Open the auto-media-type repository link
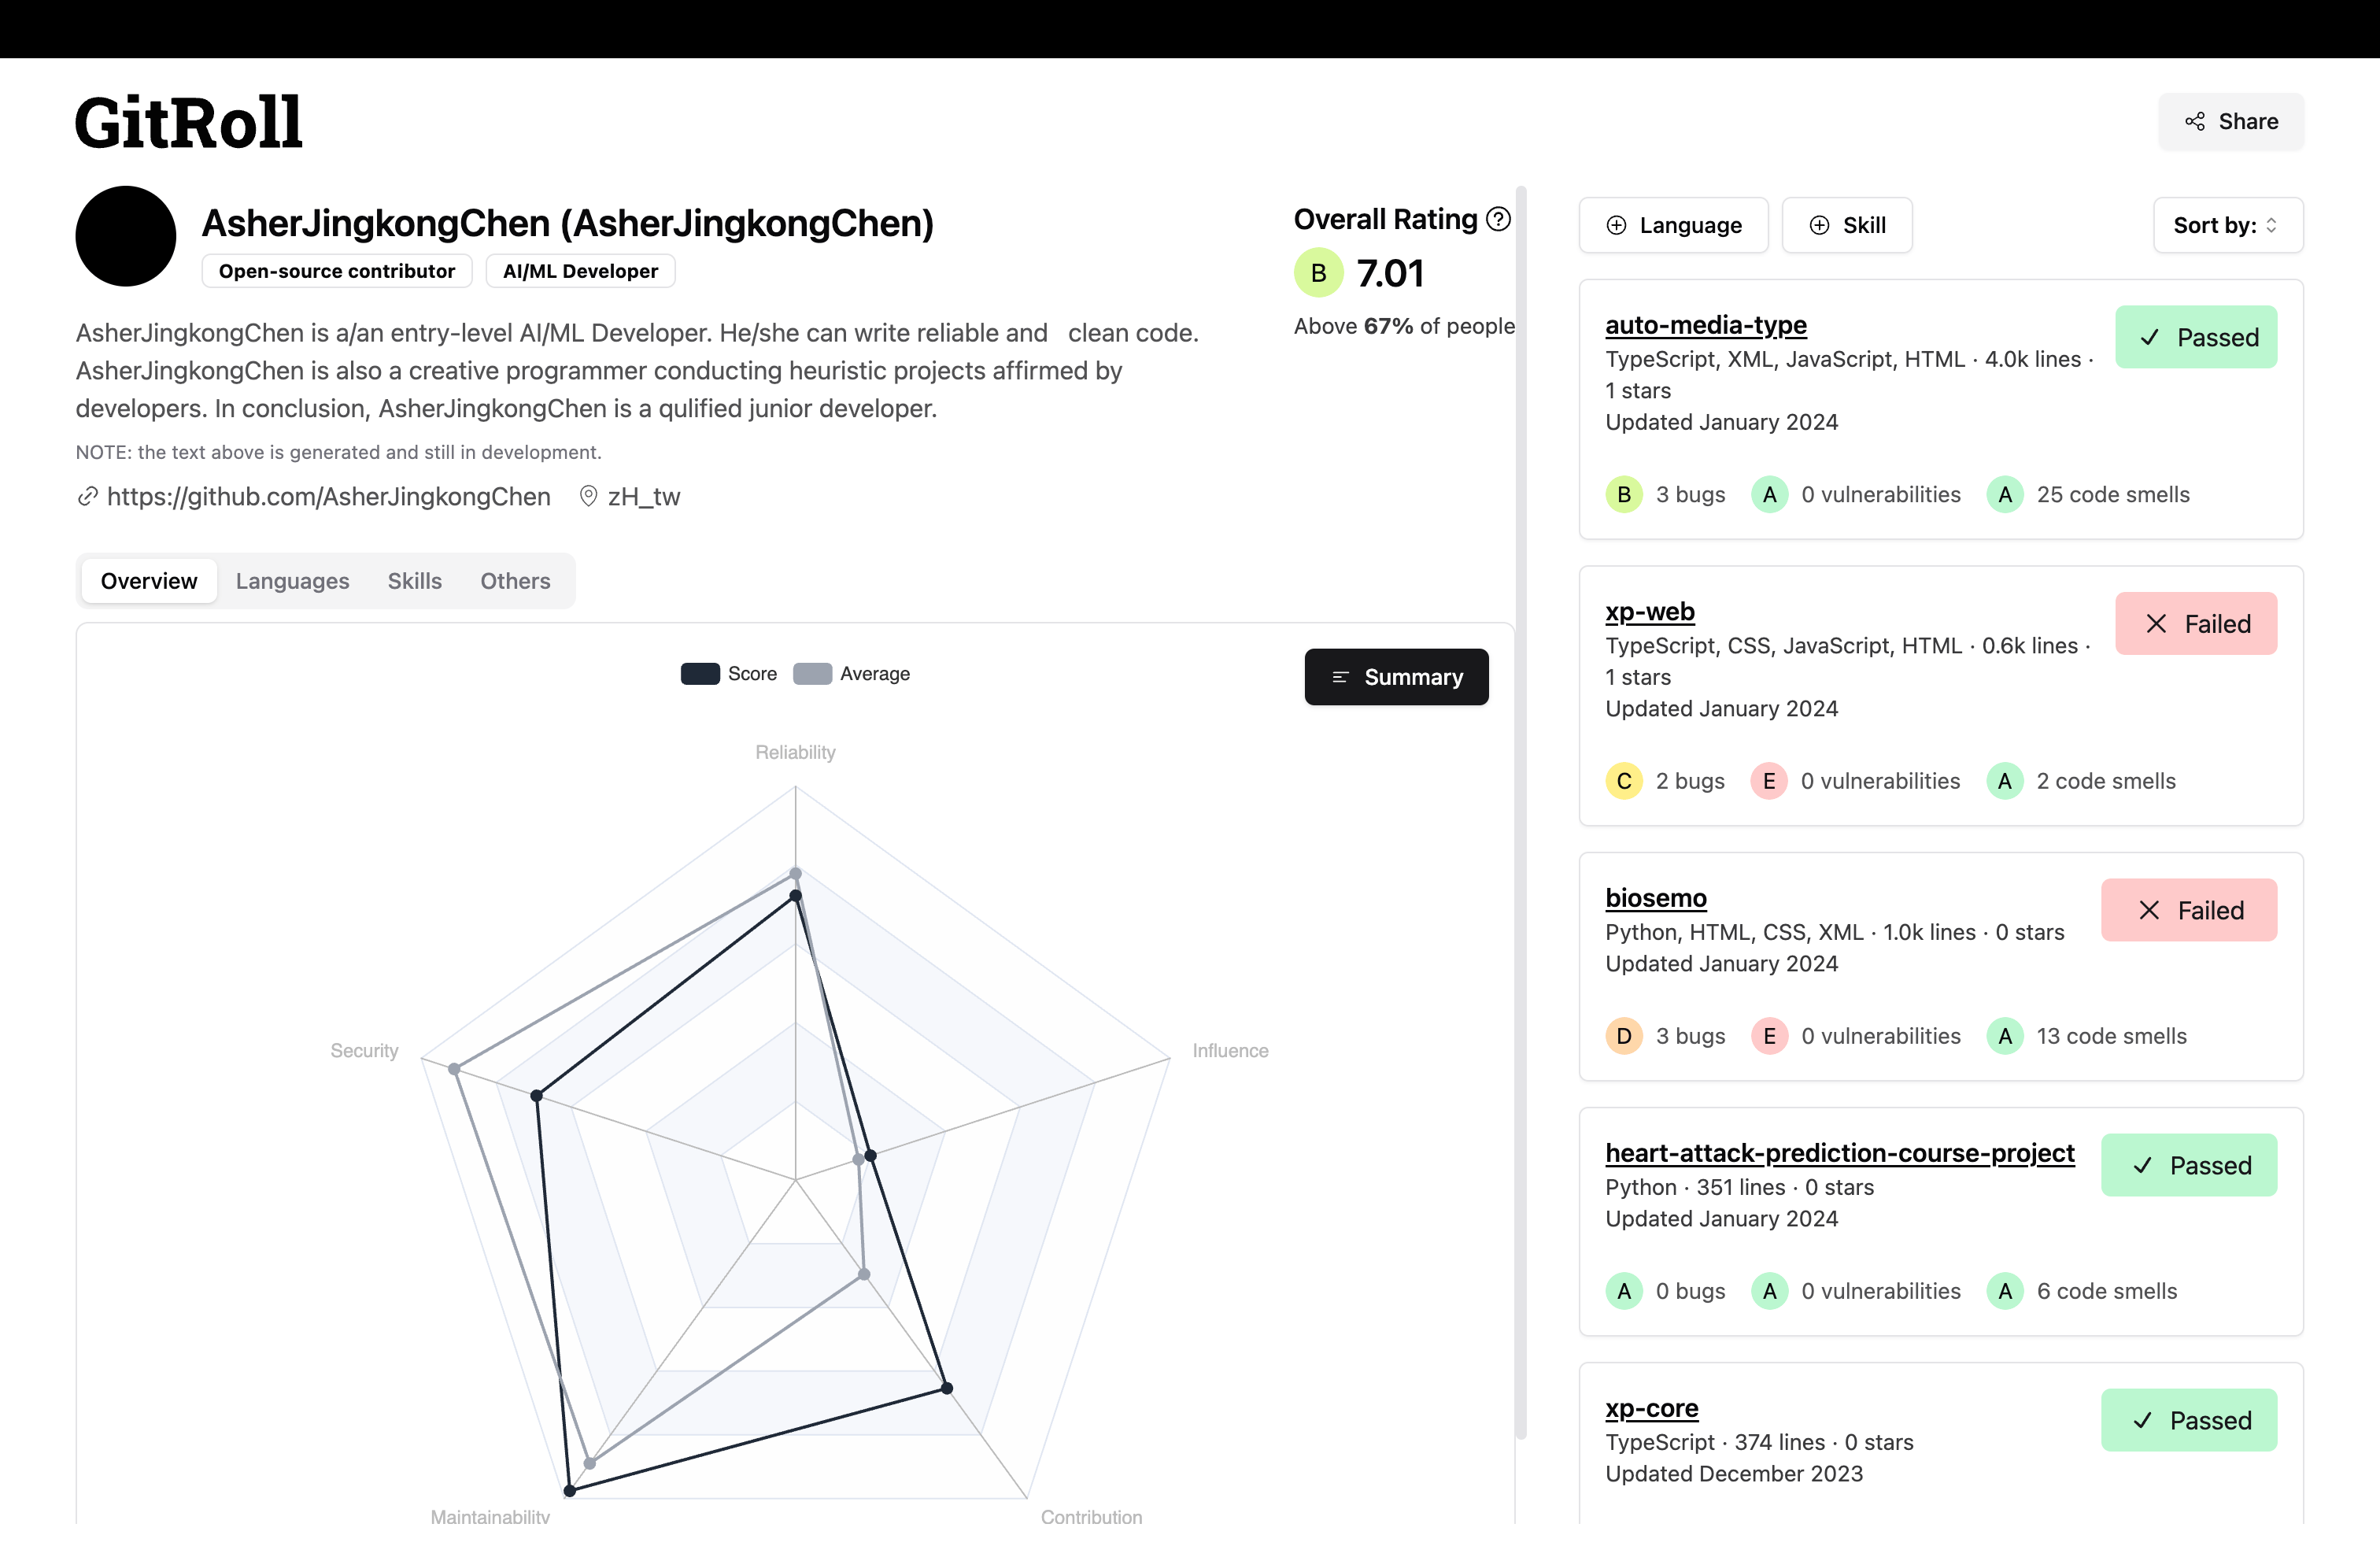Screen dimensions: 2380x1546 [1705, 325]
